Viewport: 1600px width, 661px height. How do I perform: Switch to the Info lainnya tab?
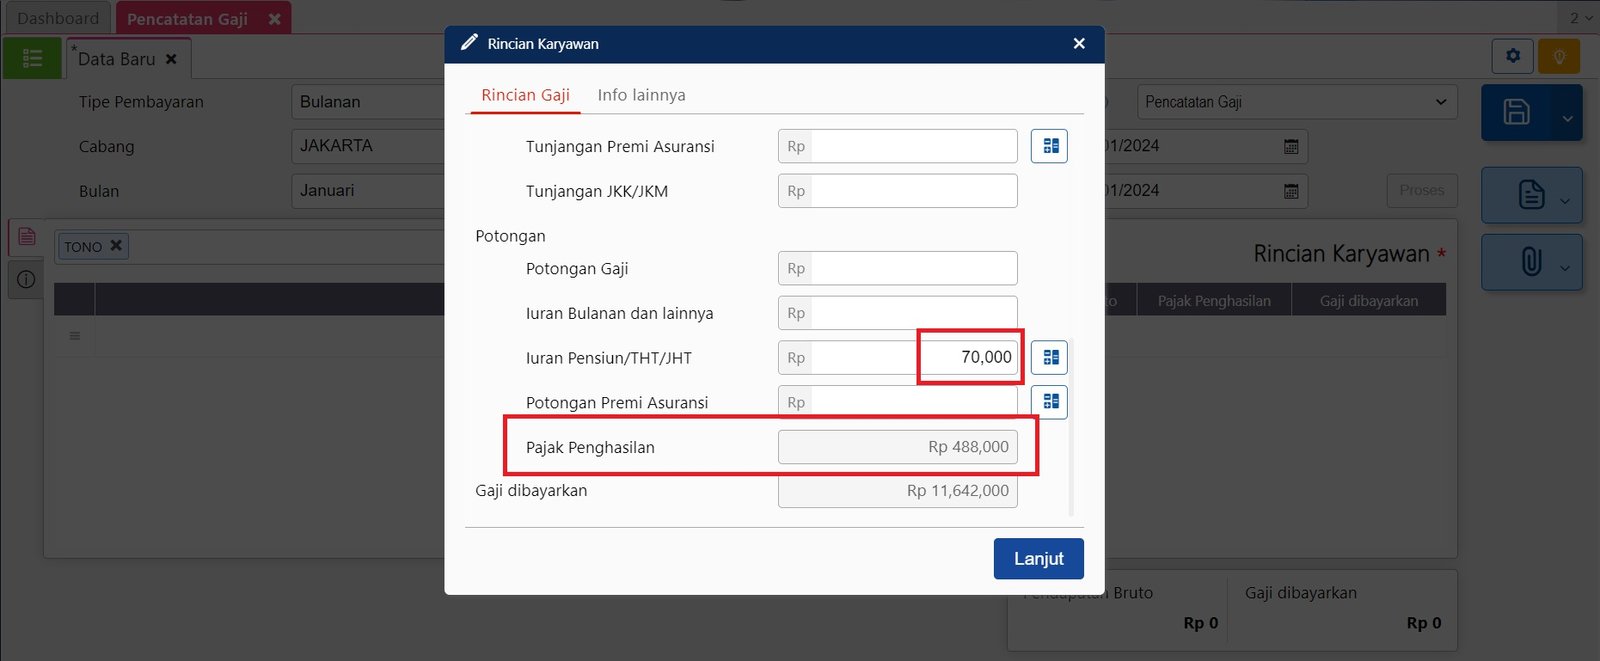641,95
